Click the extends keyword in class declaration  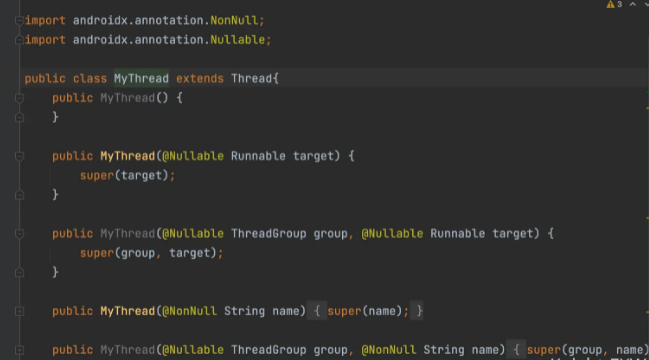(200, 78)
